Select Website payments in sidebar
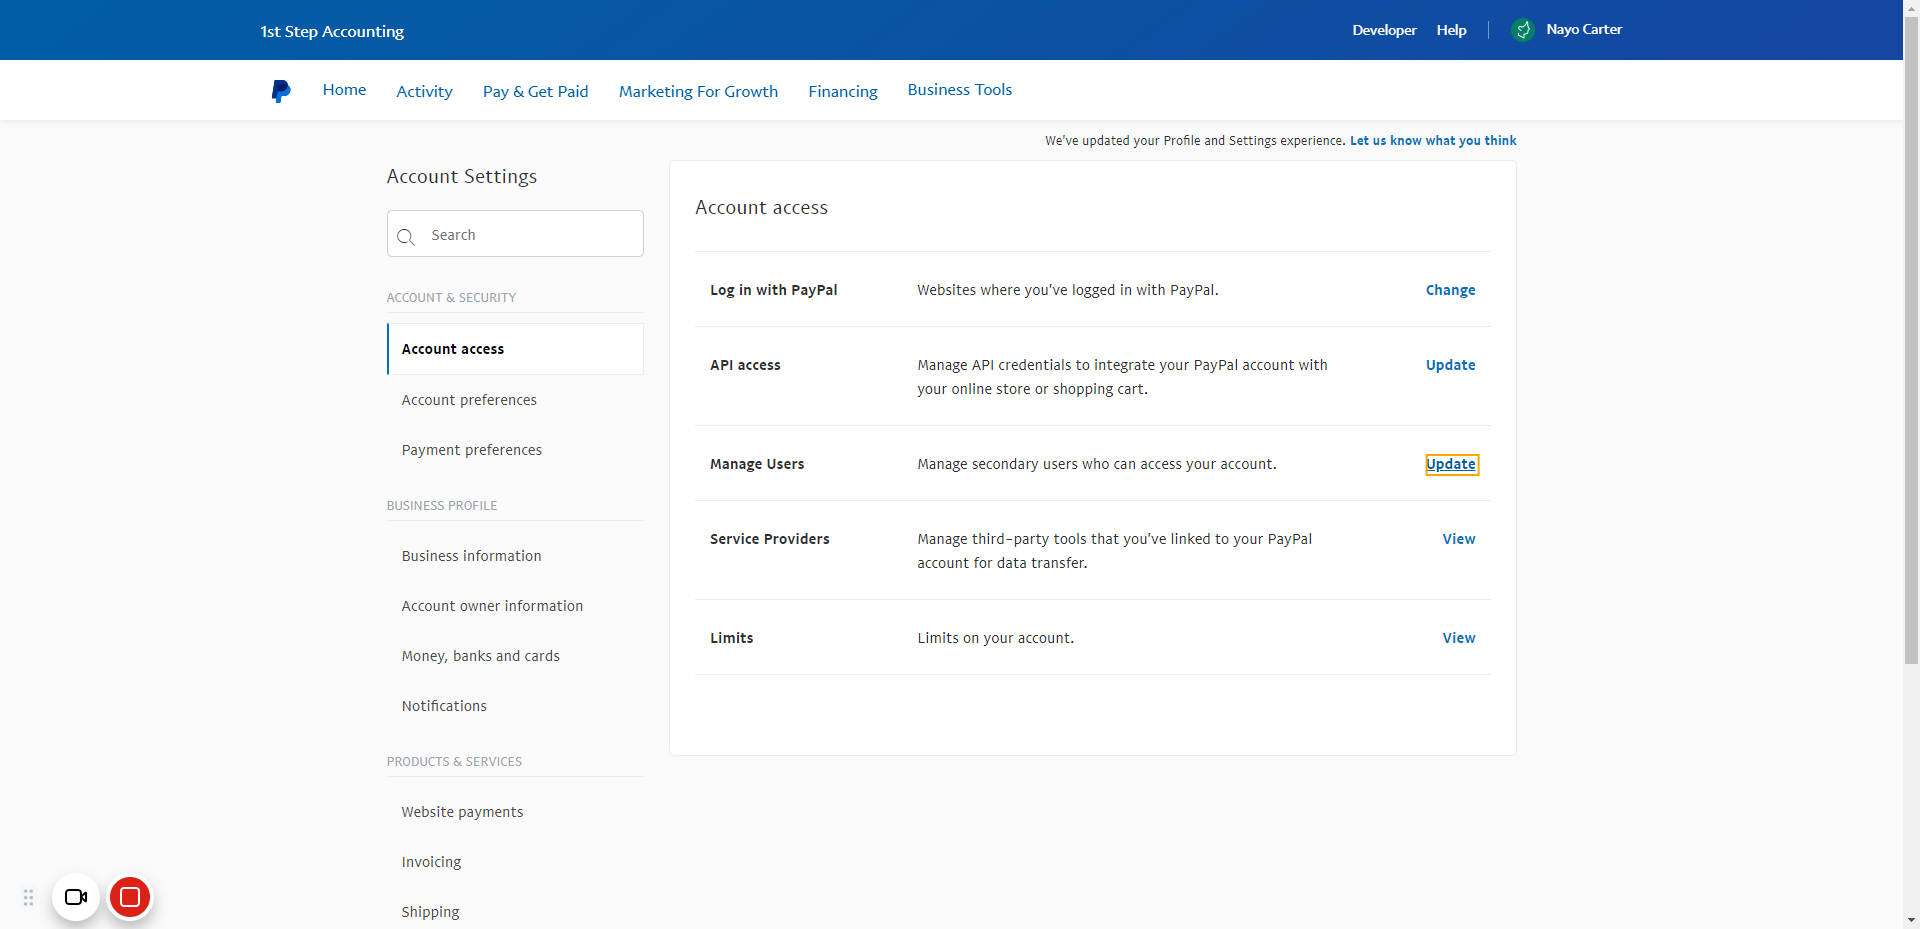The height and width of the screenshot is (929, 1920). pyautogui.click(x=462, y=812)
